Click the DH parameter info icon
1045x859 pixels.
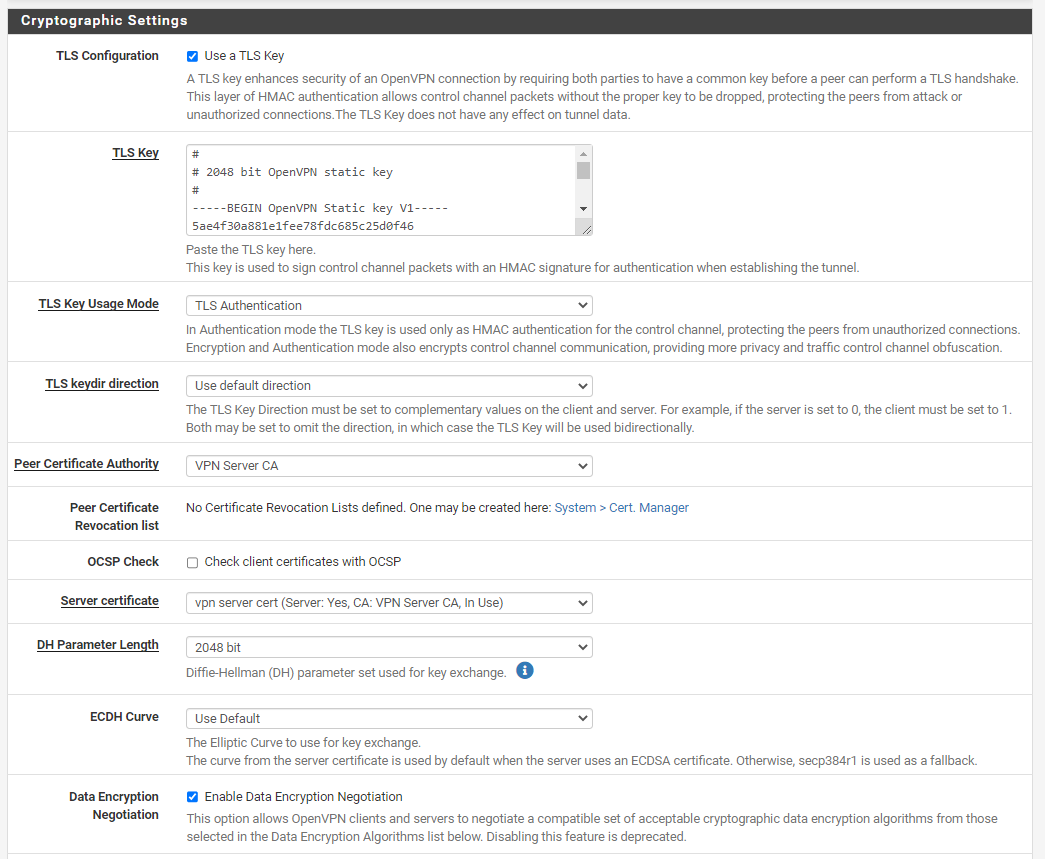[524, 670]
